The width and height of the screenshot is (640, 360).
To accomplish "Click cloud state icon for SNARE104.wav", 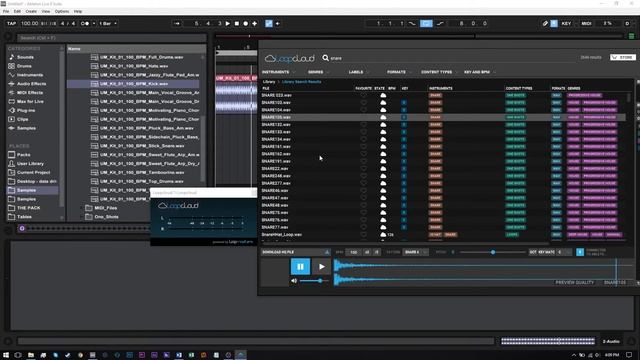I will pos(383,110).
